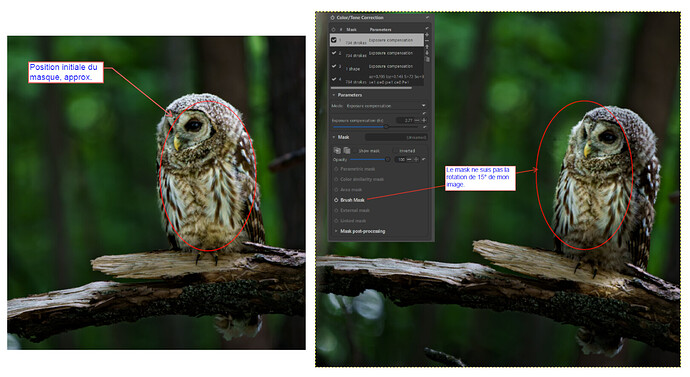The image size is (690, 377).
Task: Enable the Area mask option
Action: pos(336,190)
